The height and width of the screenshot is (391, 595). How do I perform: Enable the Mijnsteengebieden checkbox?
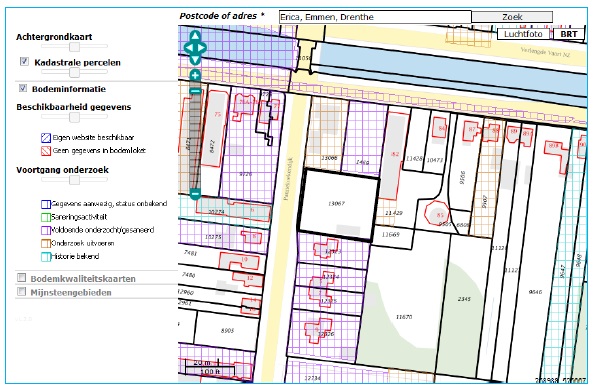pos(22,291)
